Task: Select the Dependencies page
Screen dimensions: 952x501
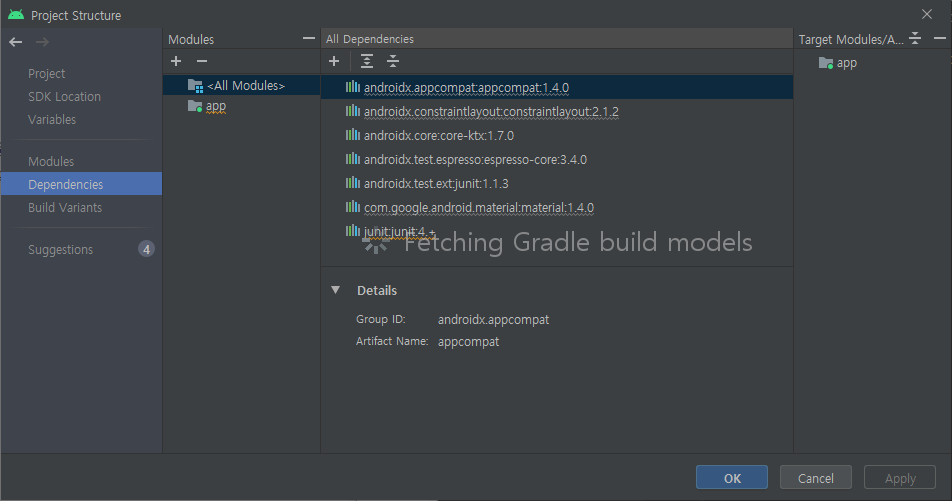Action: click(81, 184)
